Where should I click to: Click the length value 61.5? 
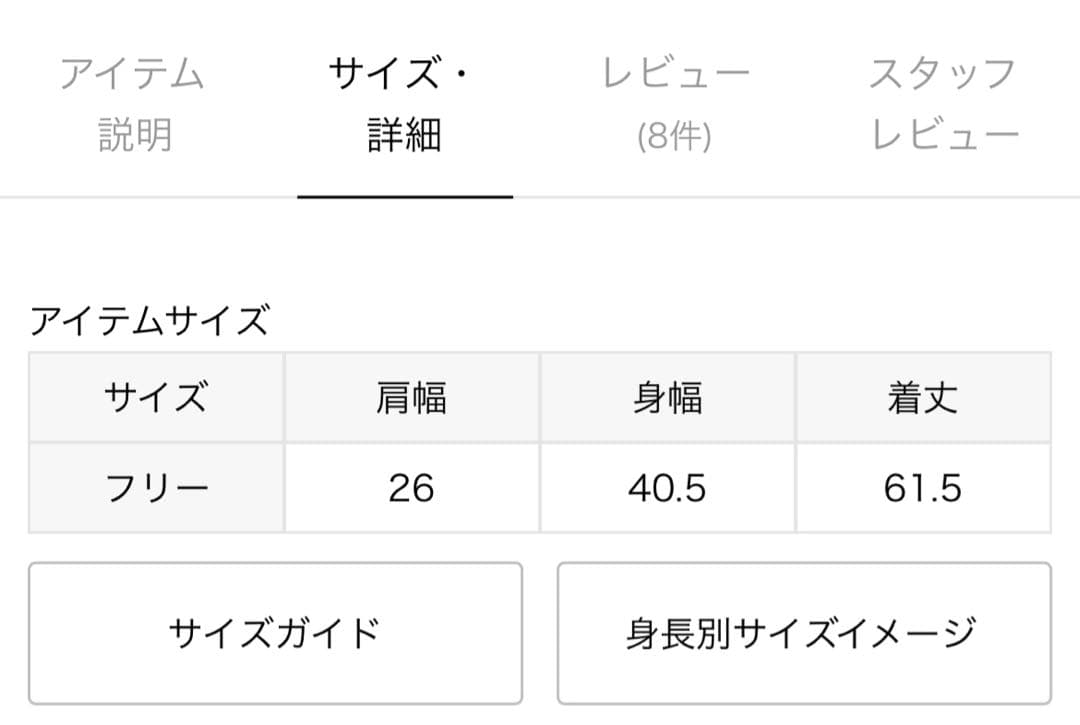[925, 487]
